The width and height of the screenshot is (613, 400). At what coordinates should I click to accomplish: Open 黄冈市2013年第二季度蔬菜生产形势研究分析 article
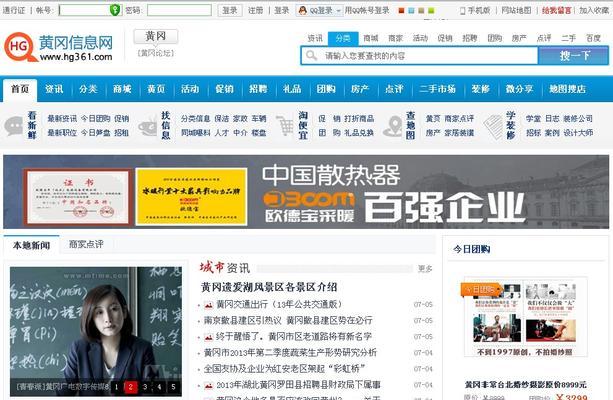(x=290, y=353)
